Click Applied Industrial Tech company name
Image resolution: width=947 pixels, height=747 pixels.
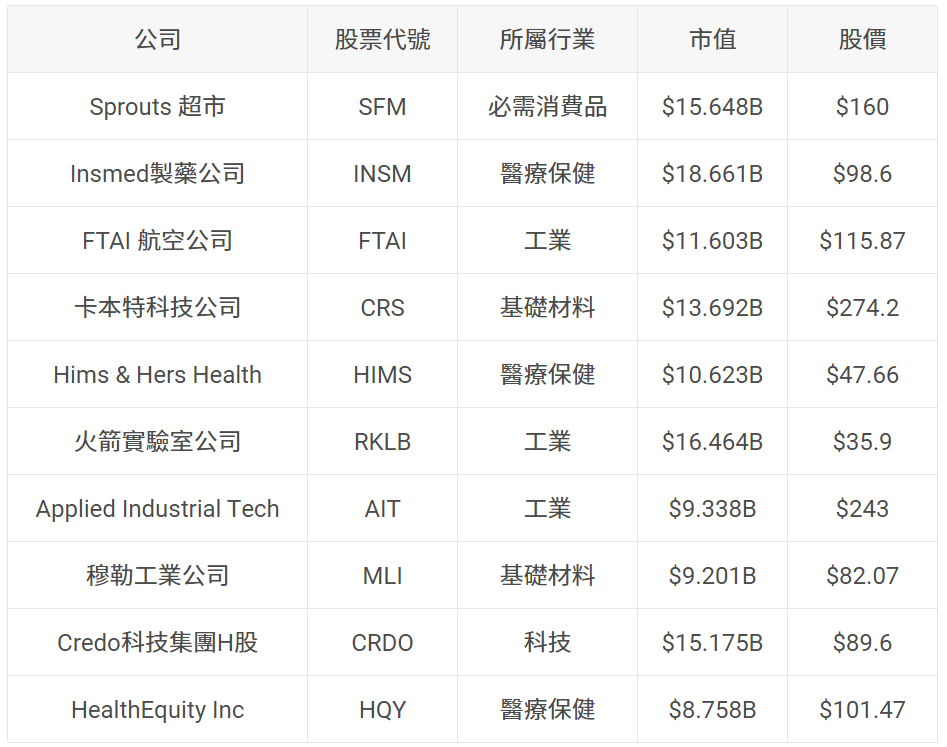click(158, 509)
